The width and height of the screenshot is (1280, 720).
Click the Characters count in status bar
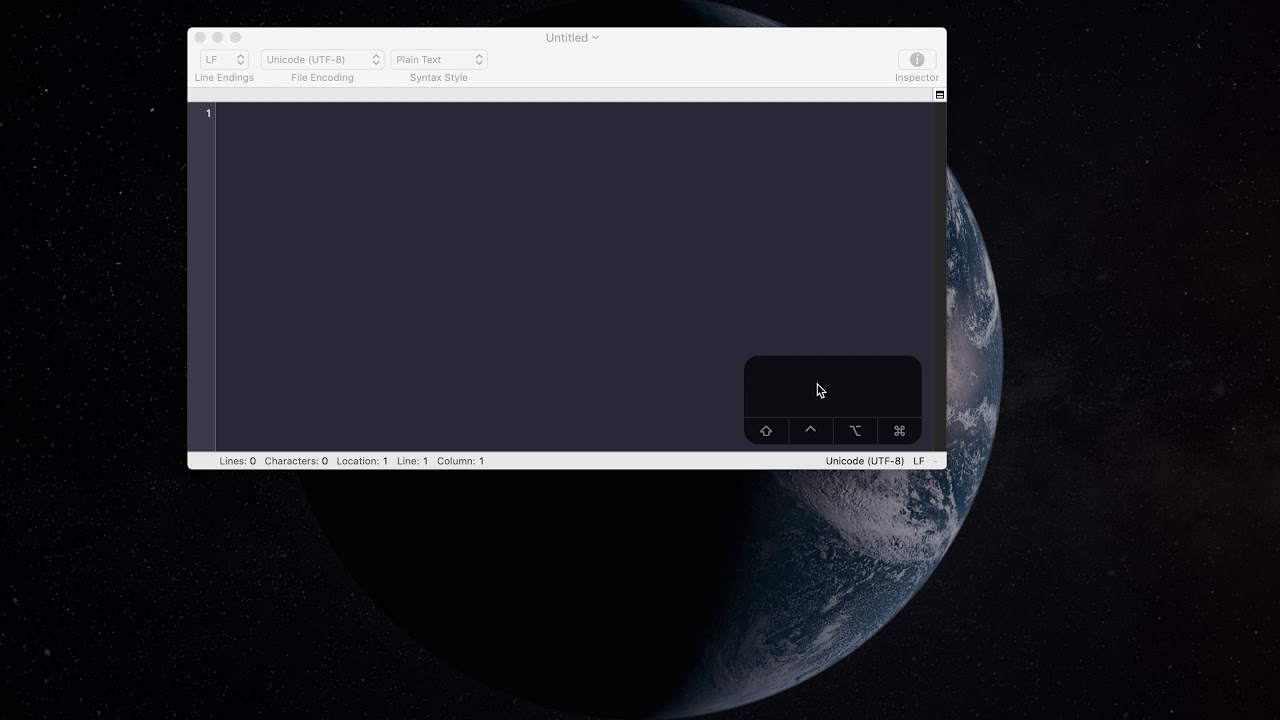296,461
